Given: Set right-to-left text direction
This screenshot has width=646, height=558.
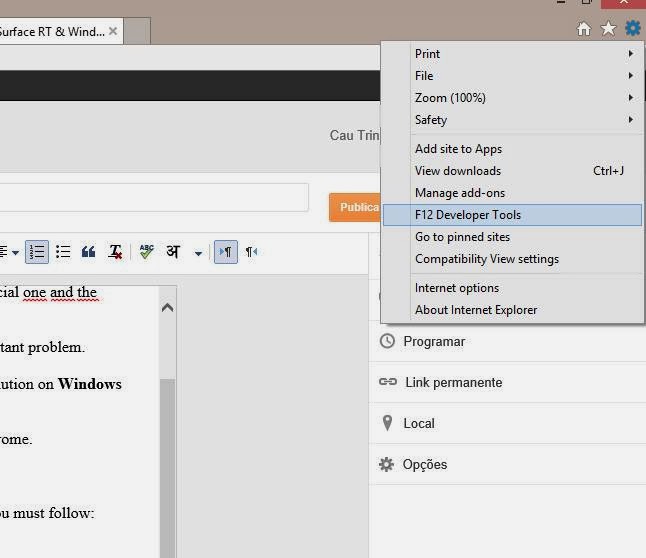Looking at the screenshot, I should coord(251,252).
